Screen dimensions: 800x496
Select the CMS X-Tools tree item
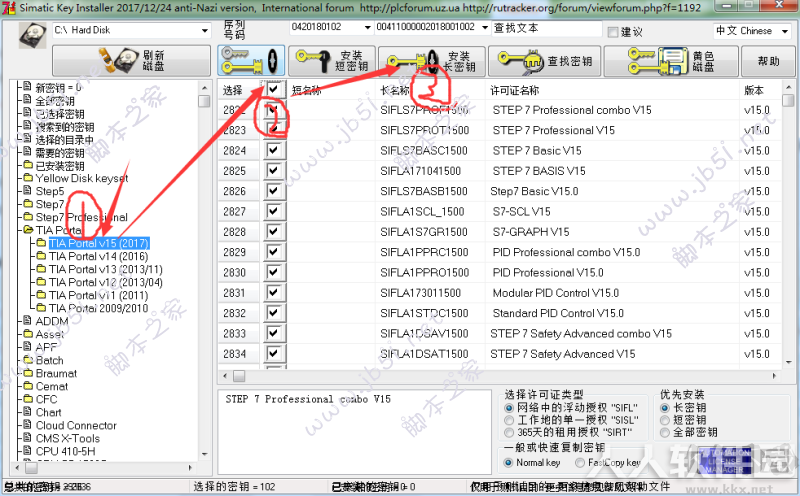pyautogui.click(x=68, y=438)
